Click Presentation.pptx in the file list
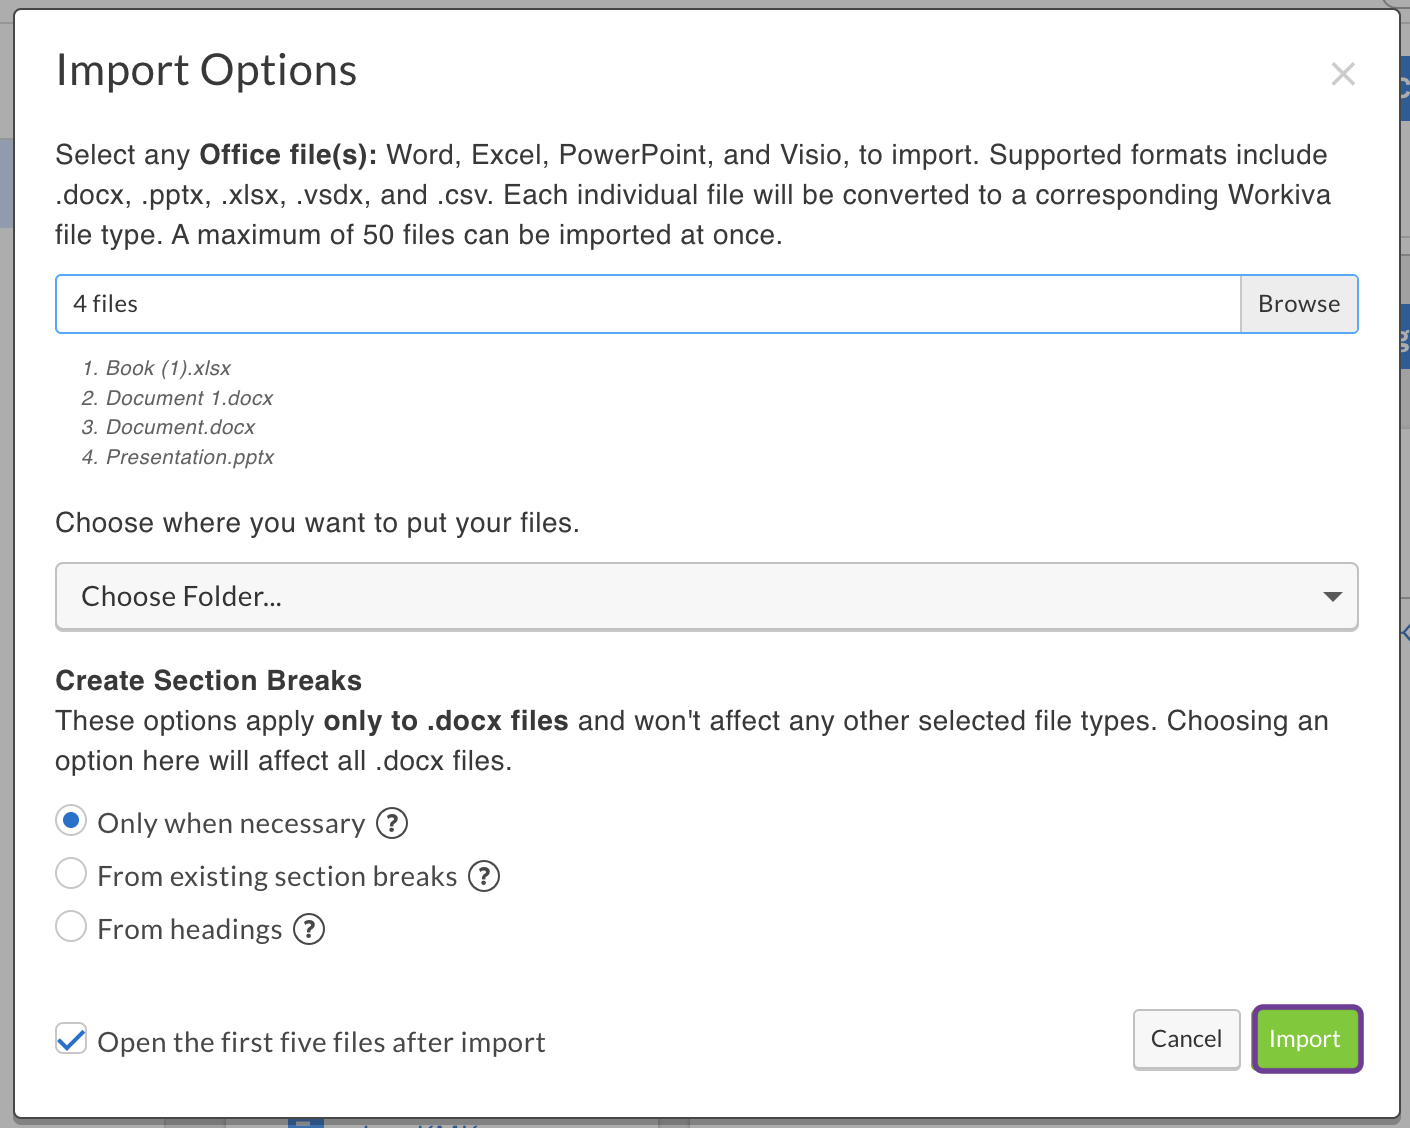This screenshot has height=1128, width=1410. click(x=190, y=457)
